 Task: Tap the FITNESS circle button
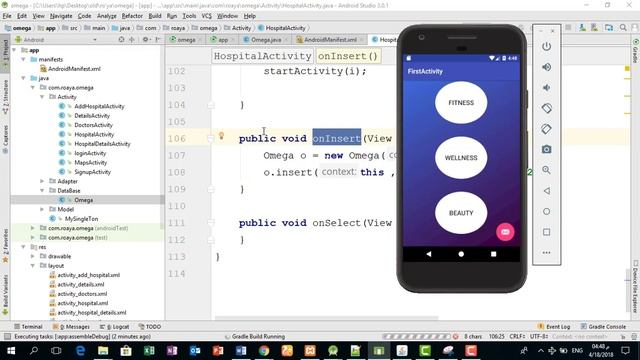461,102
